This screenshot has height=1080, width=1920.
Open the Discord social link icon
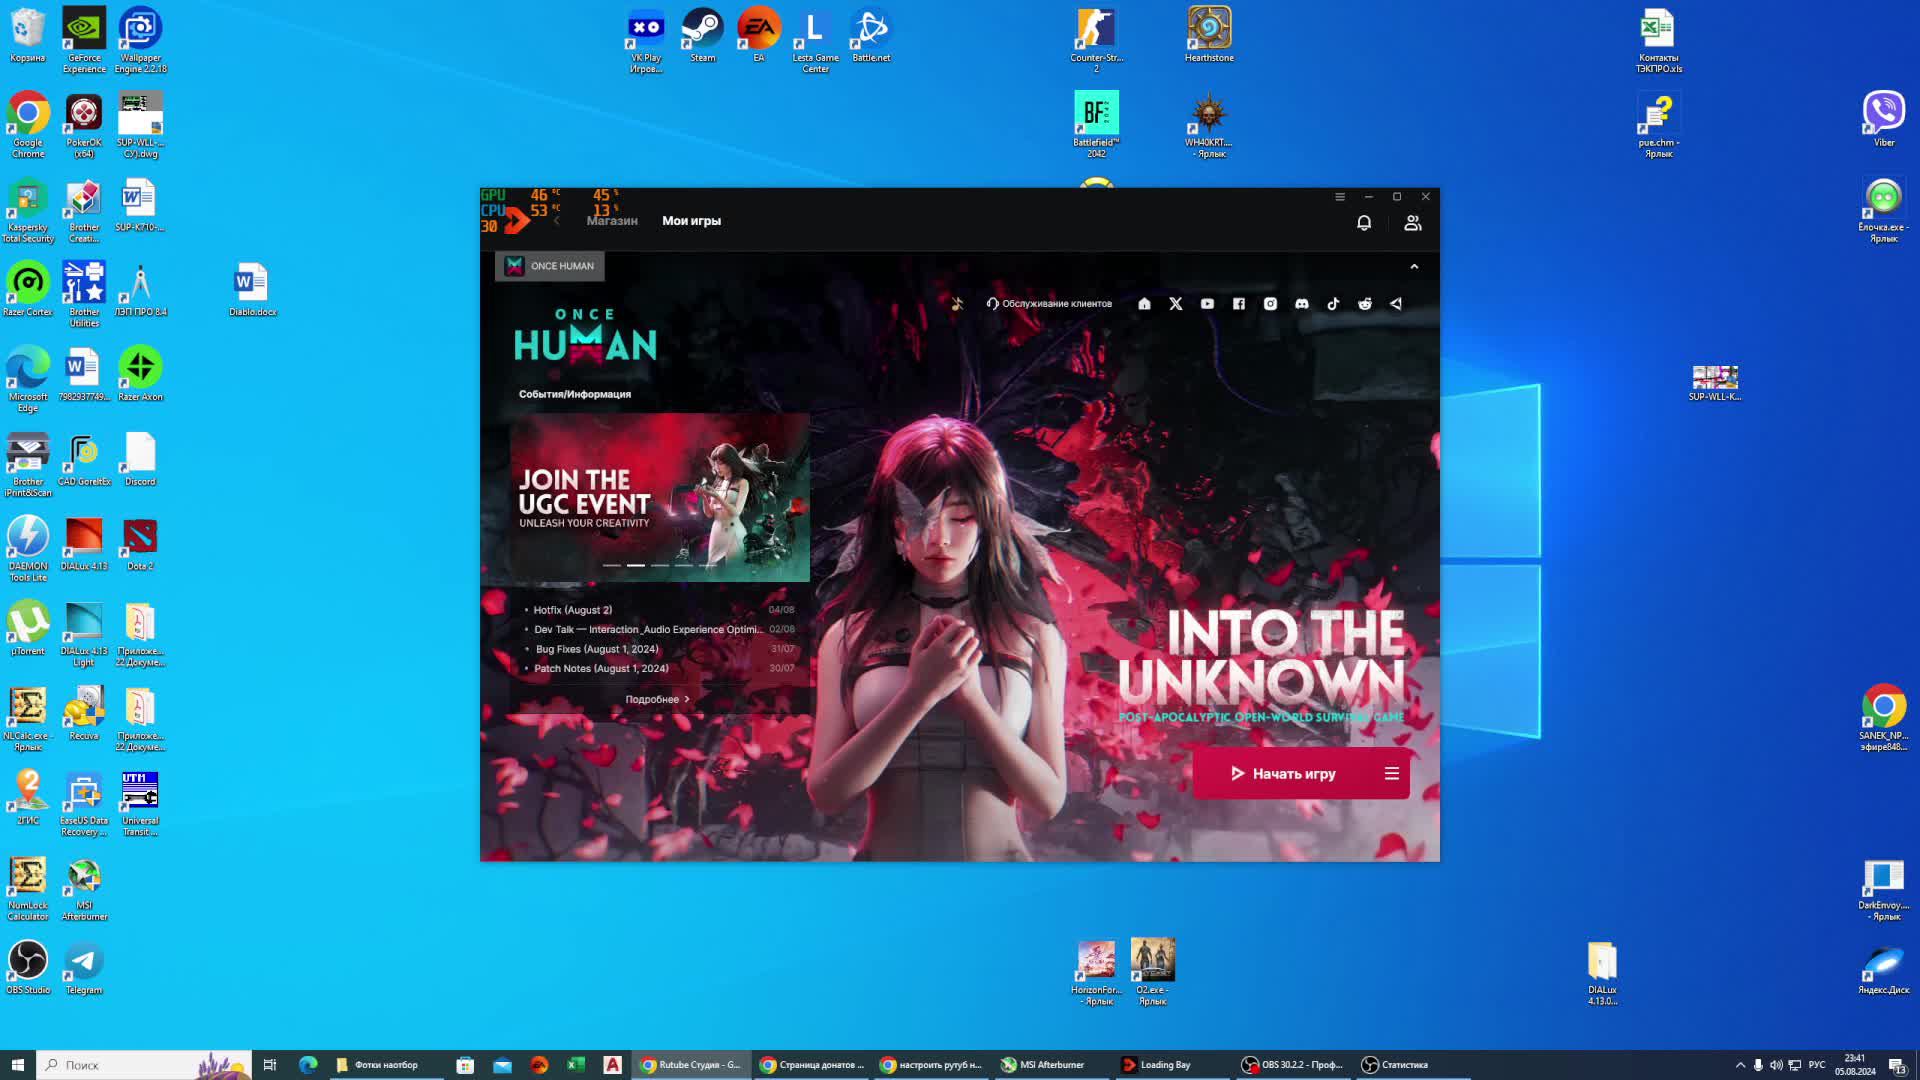(x=1301, y=304)
